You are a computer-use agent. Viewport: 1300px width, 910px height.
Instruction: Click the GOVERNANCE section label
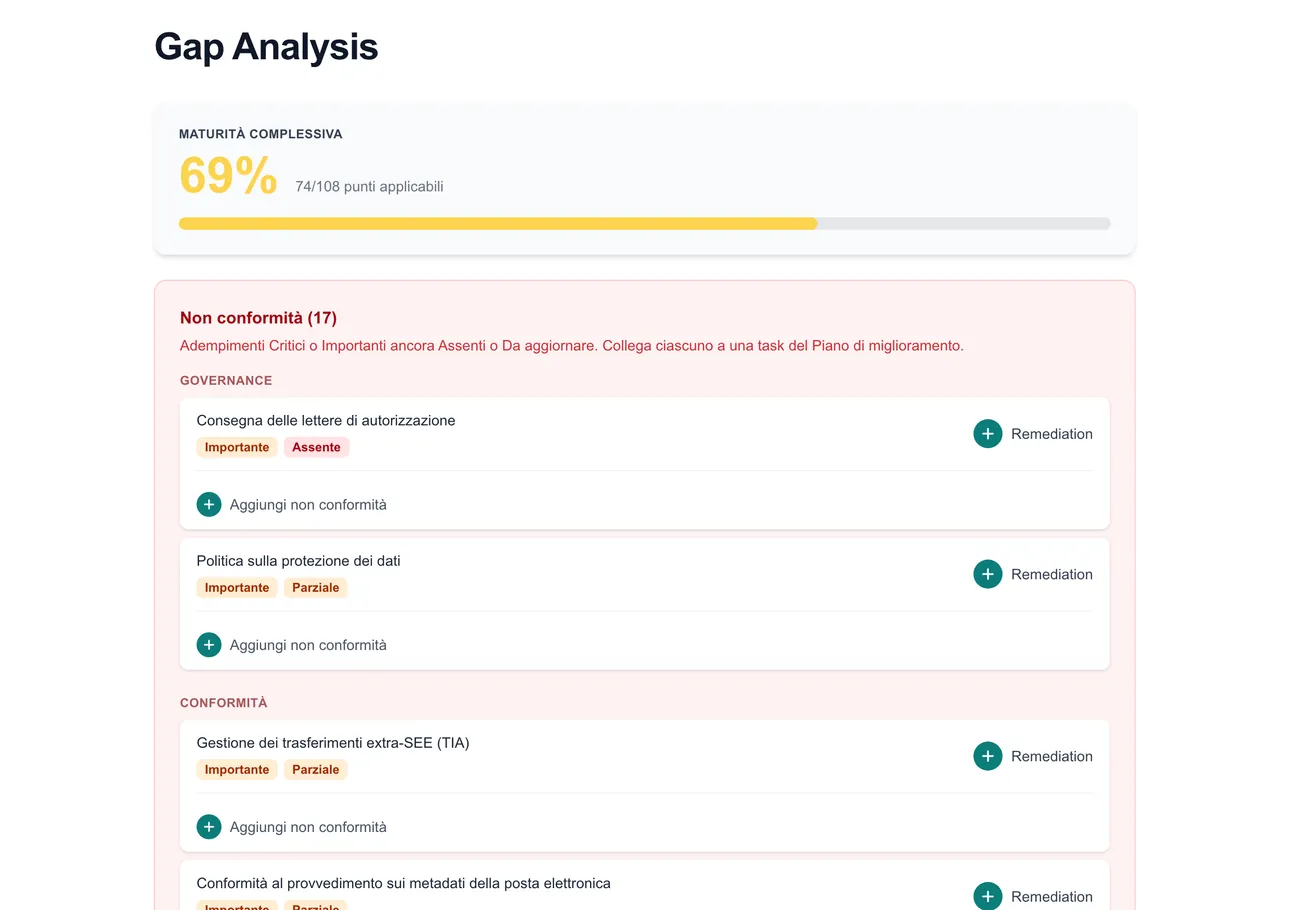click(x=226, y=381)
